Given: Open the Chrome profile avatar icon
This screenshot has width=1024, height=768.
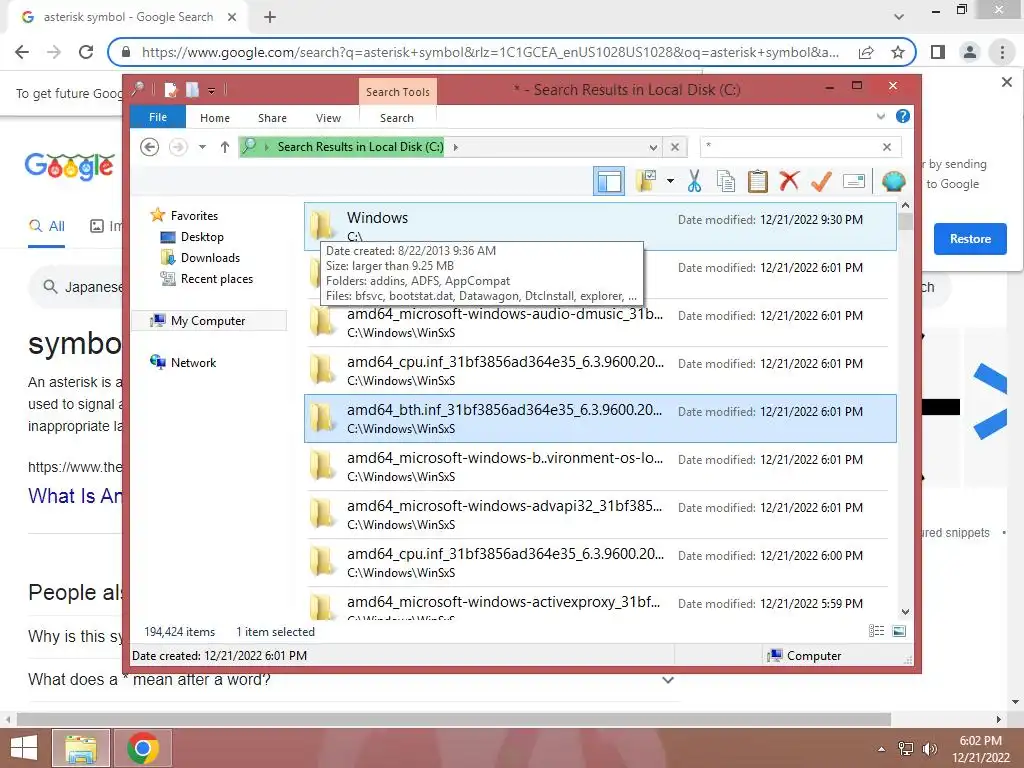Looking at the screenshot, I should tap(970, 52).
